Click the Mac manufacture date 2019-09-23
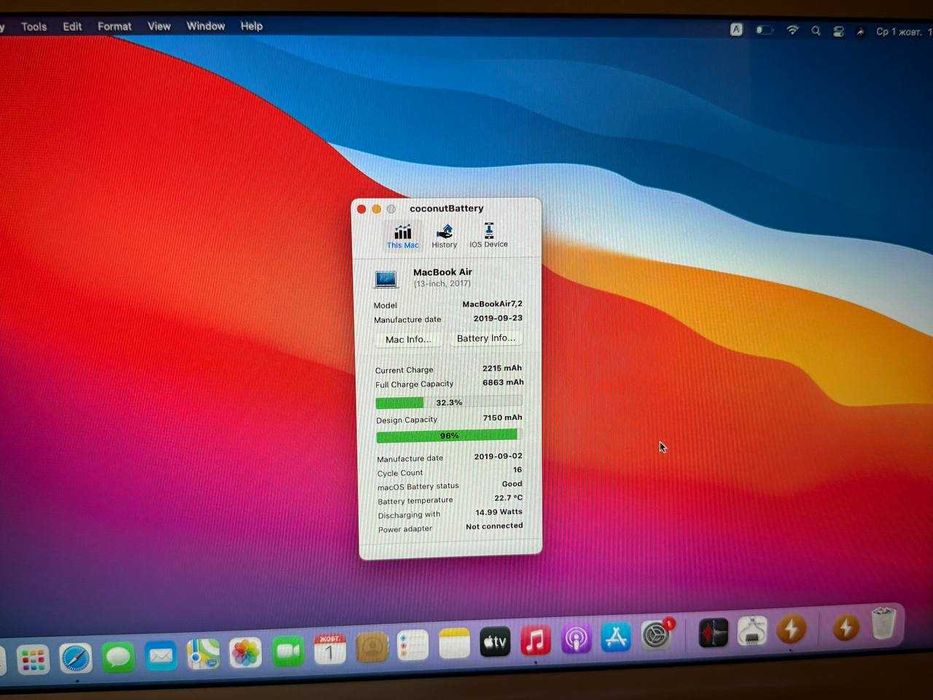The width and height of the screenshot is (933, 700). (x=498, y=318)
